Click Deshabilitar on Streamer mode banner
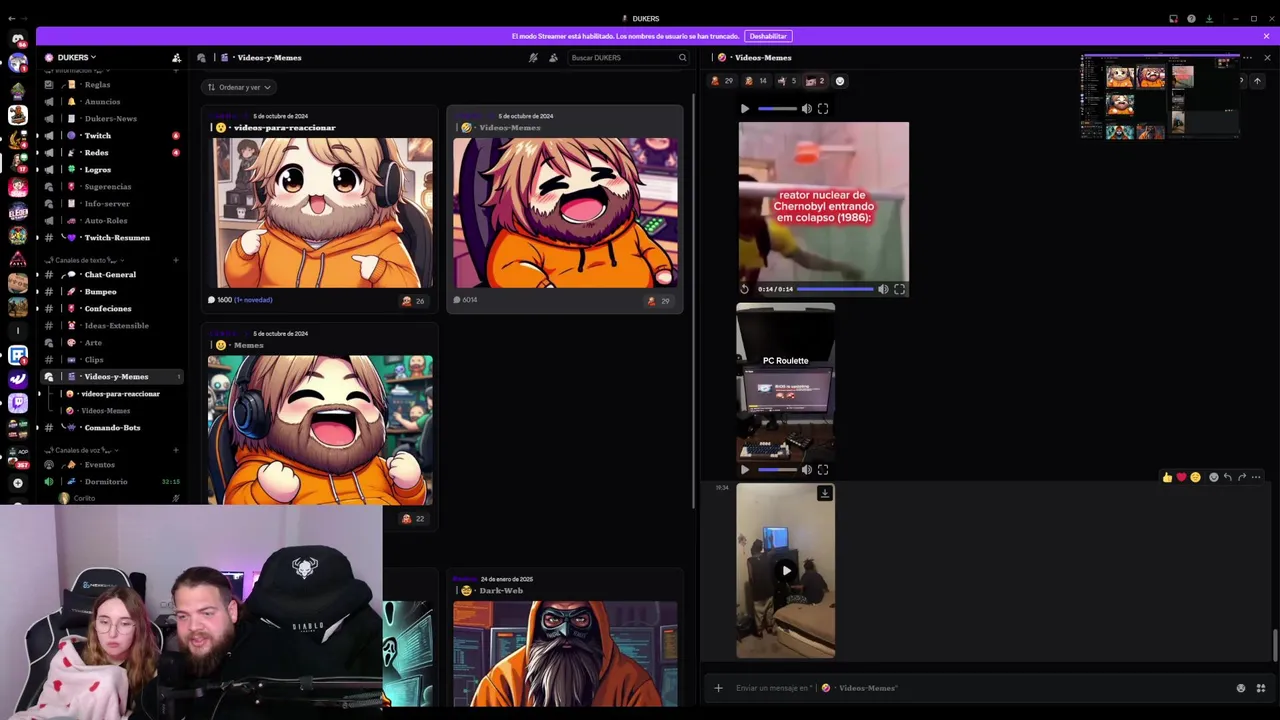The width and height of the screenshot is (1280, 720). pyautogui.click(x=768, y=36)
